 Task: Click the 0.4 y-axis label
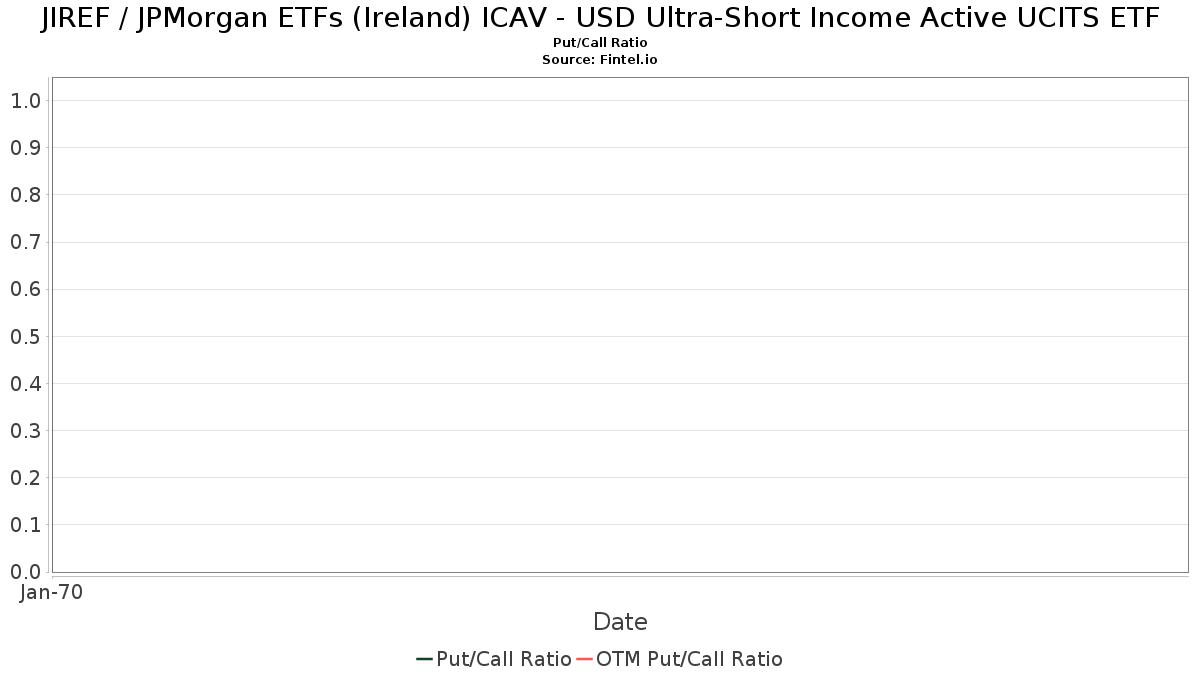[25, 384]
